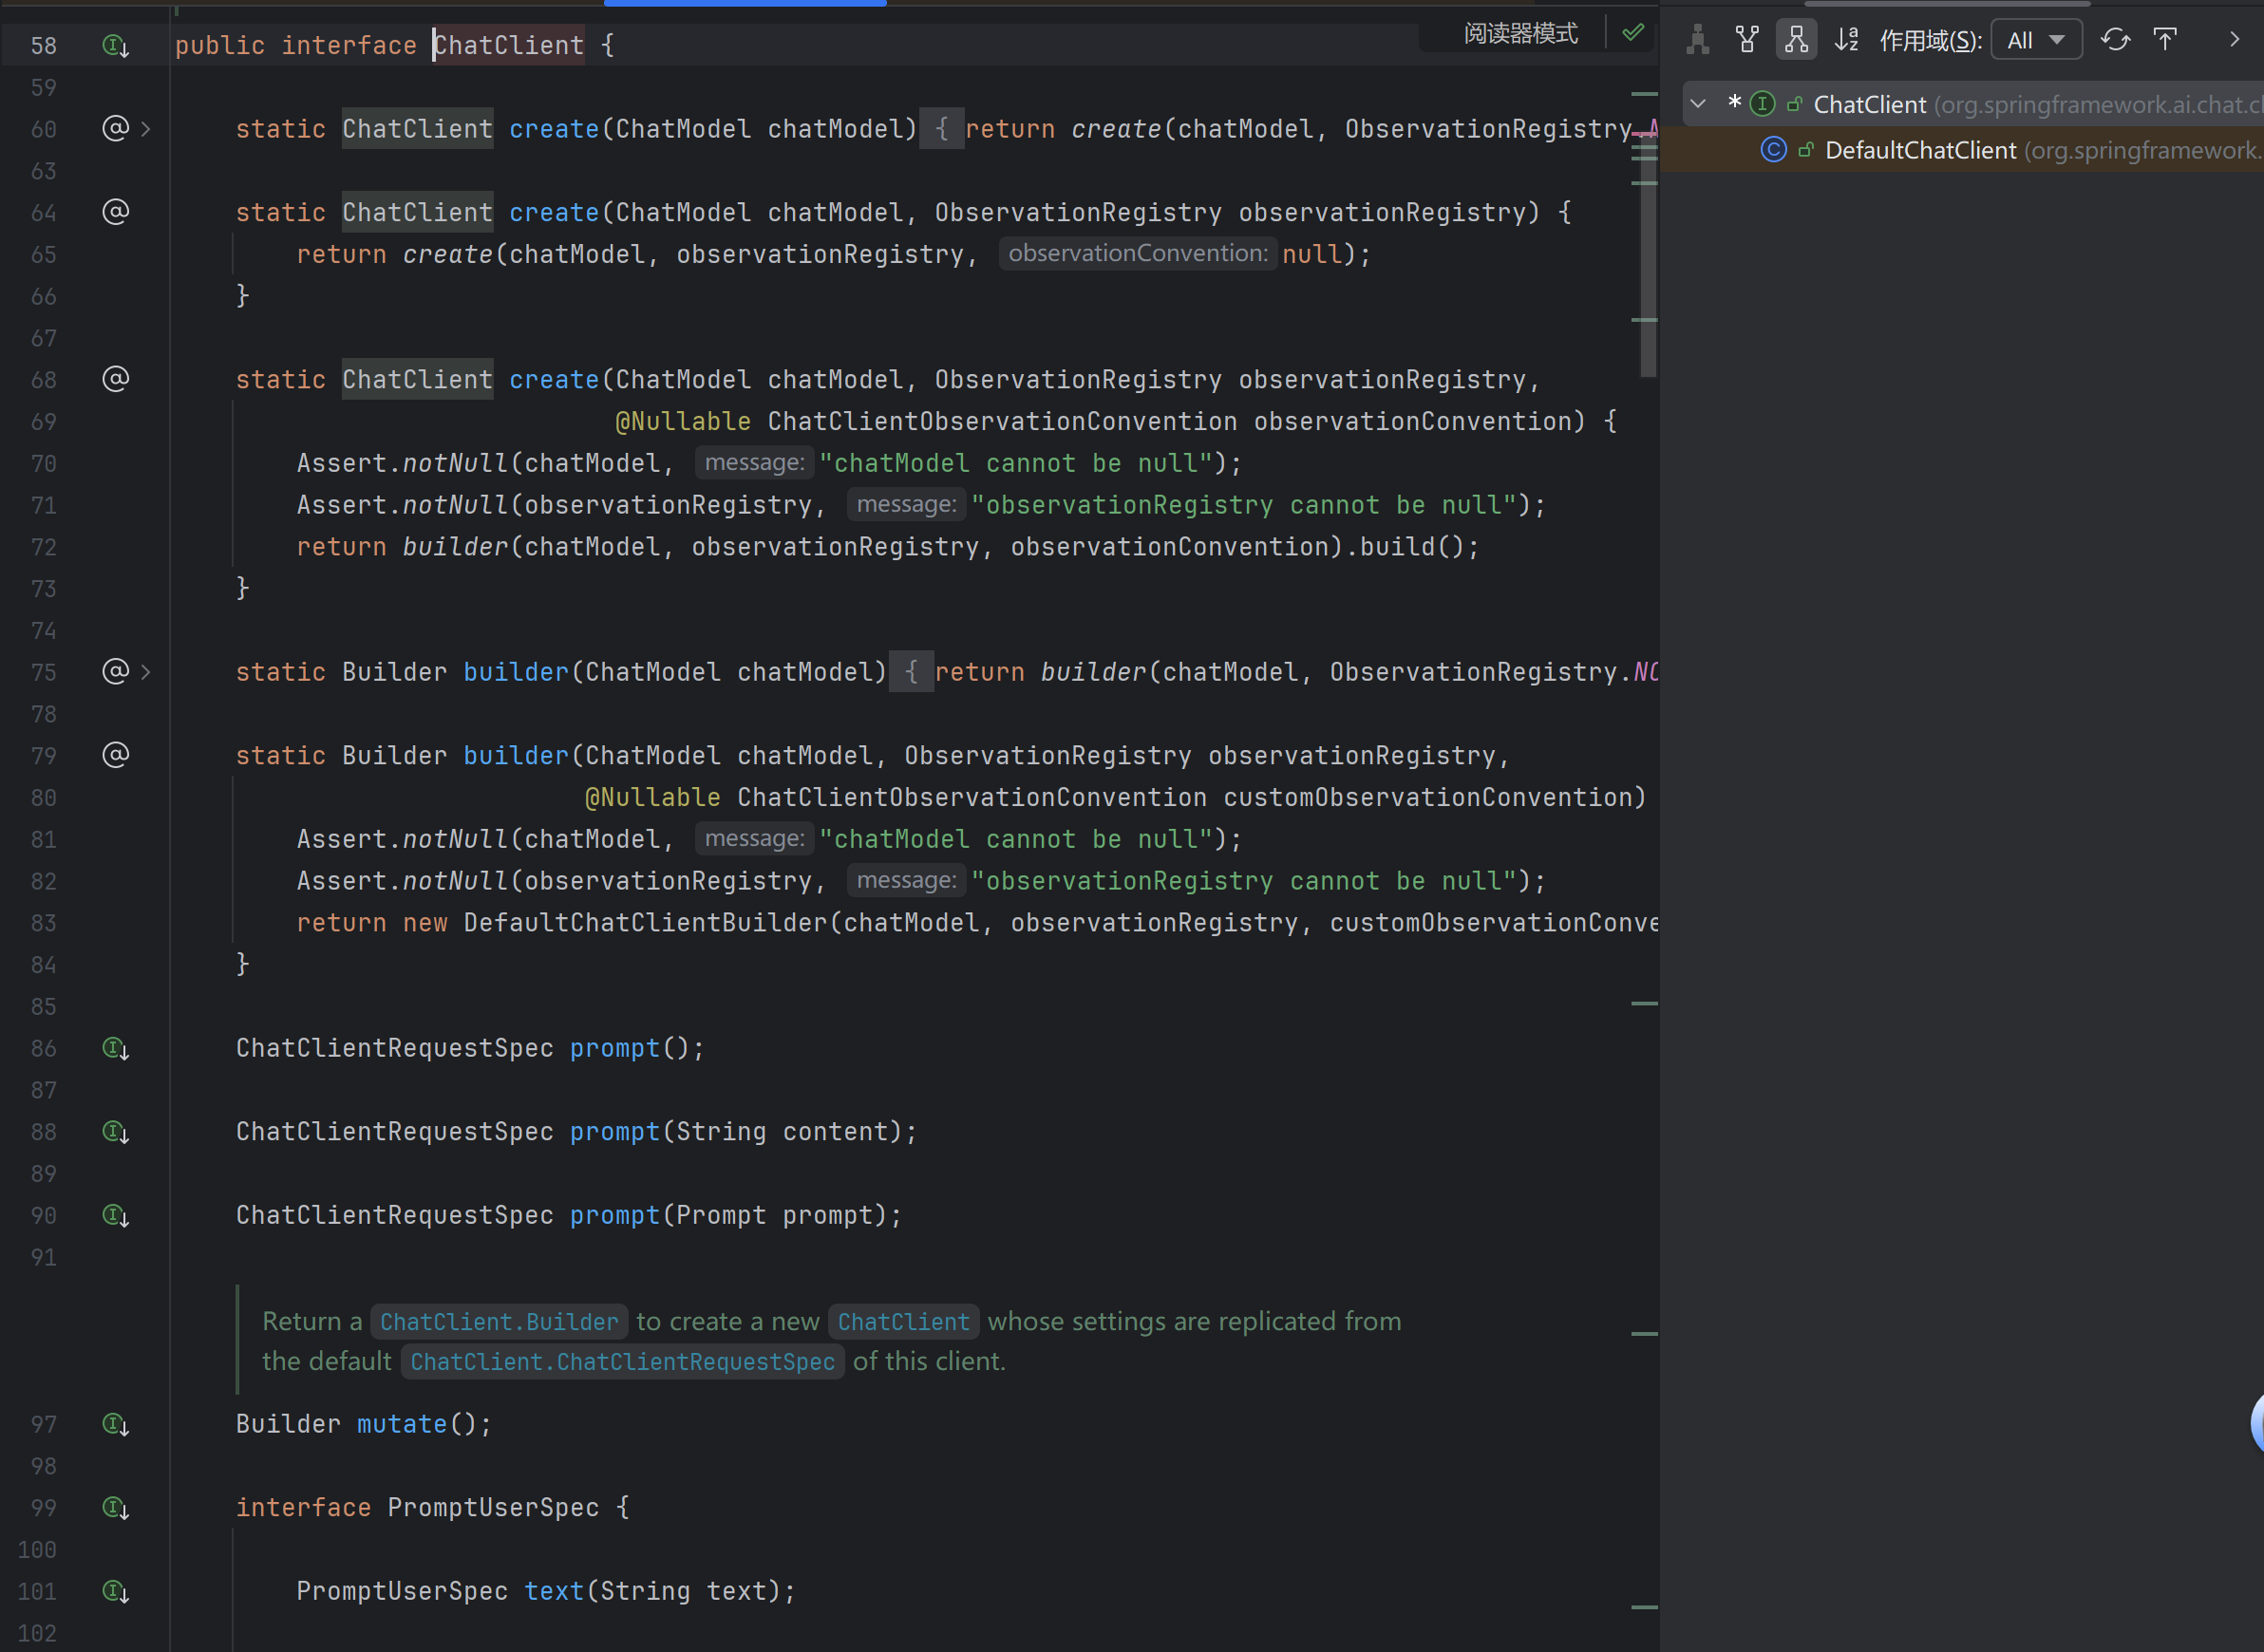Open the scope dropdown set to All
The height and width of the screenshot is (1652, 2264).
tap(2036, 40)
